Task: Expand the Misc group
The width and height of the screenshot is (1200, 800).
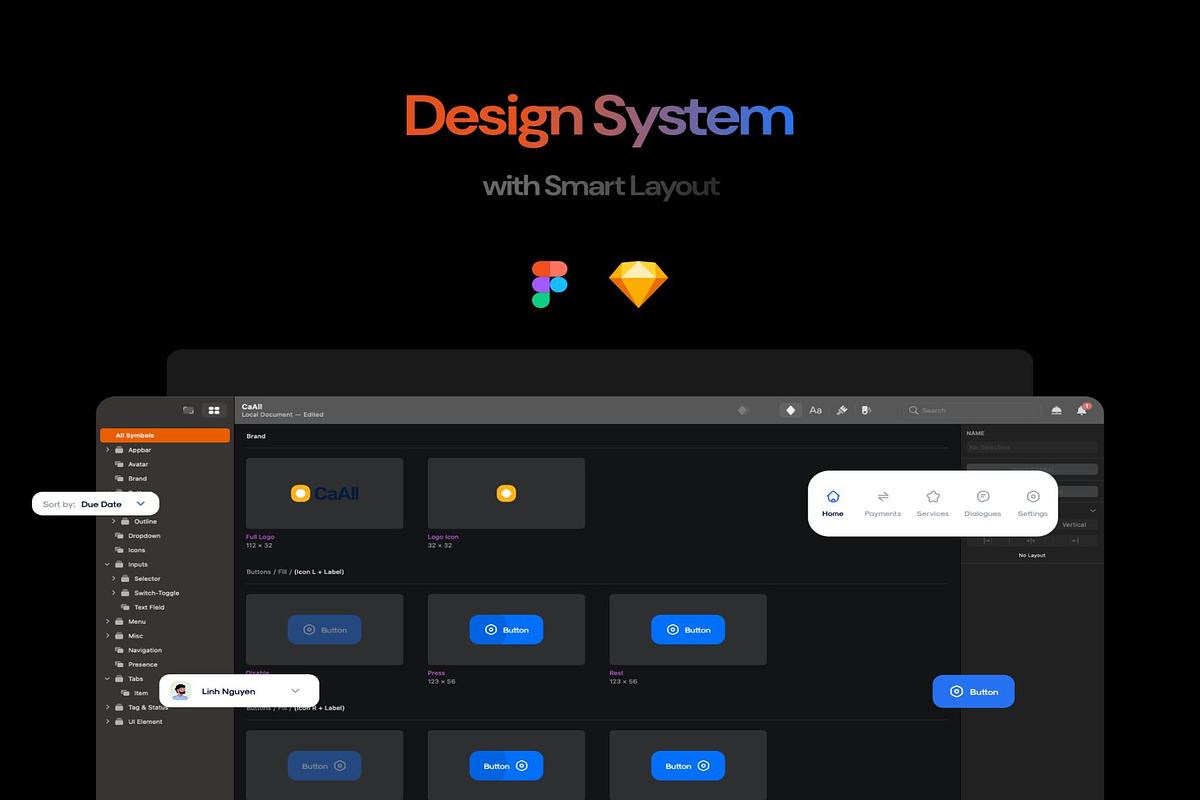Action: click(108, 636)
